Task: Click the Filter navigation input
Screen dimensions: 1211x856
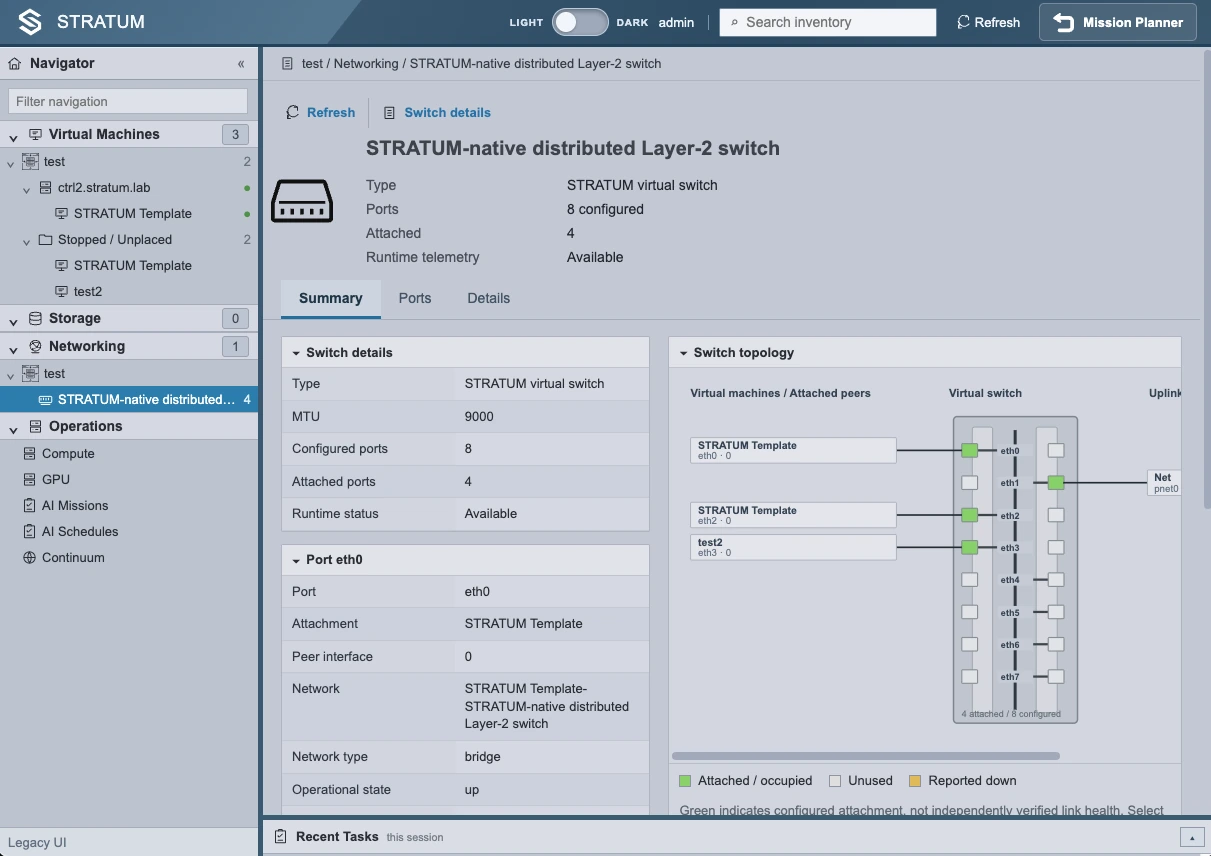Action: pyautogui.click(x=128, y=101)
